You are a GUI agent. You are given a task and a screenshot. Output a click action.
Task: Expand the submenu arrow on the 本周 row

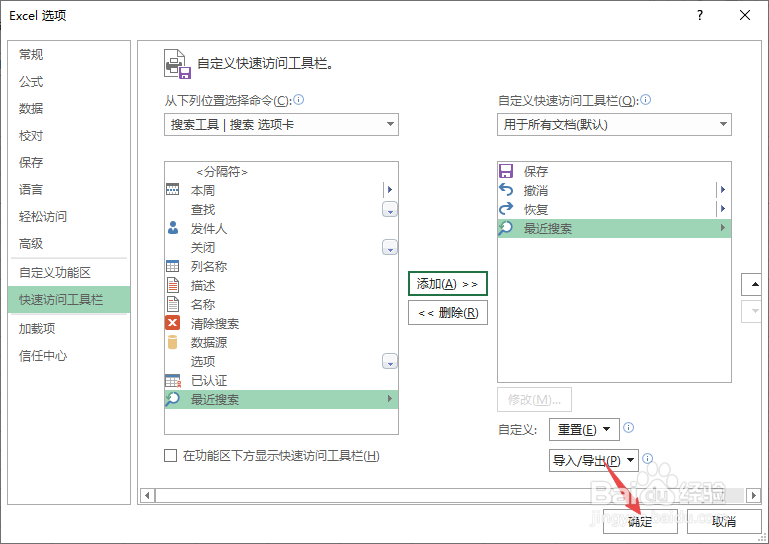389,189
